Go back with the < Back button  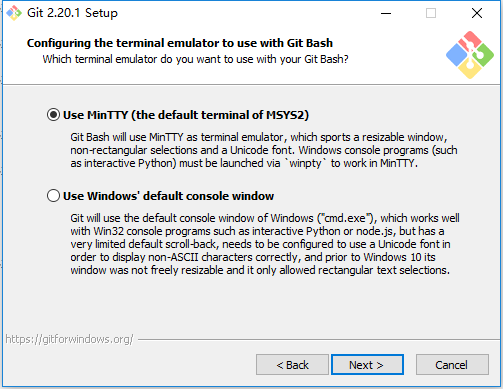[292, 365]
